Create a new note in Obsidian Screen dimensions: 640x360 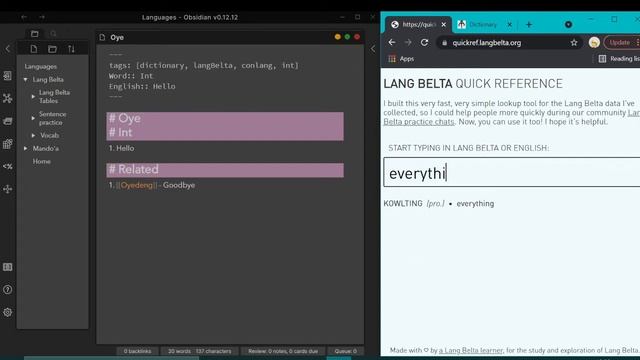tap(34, 49)
